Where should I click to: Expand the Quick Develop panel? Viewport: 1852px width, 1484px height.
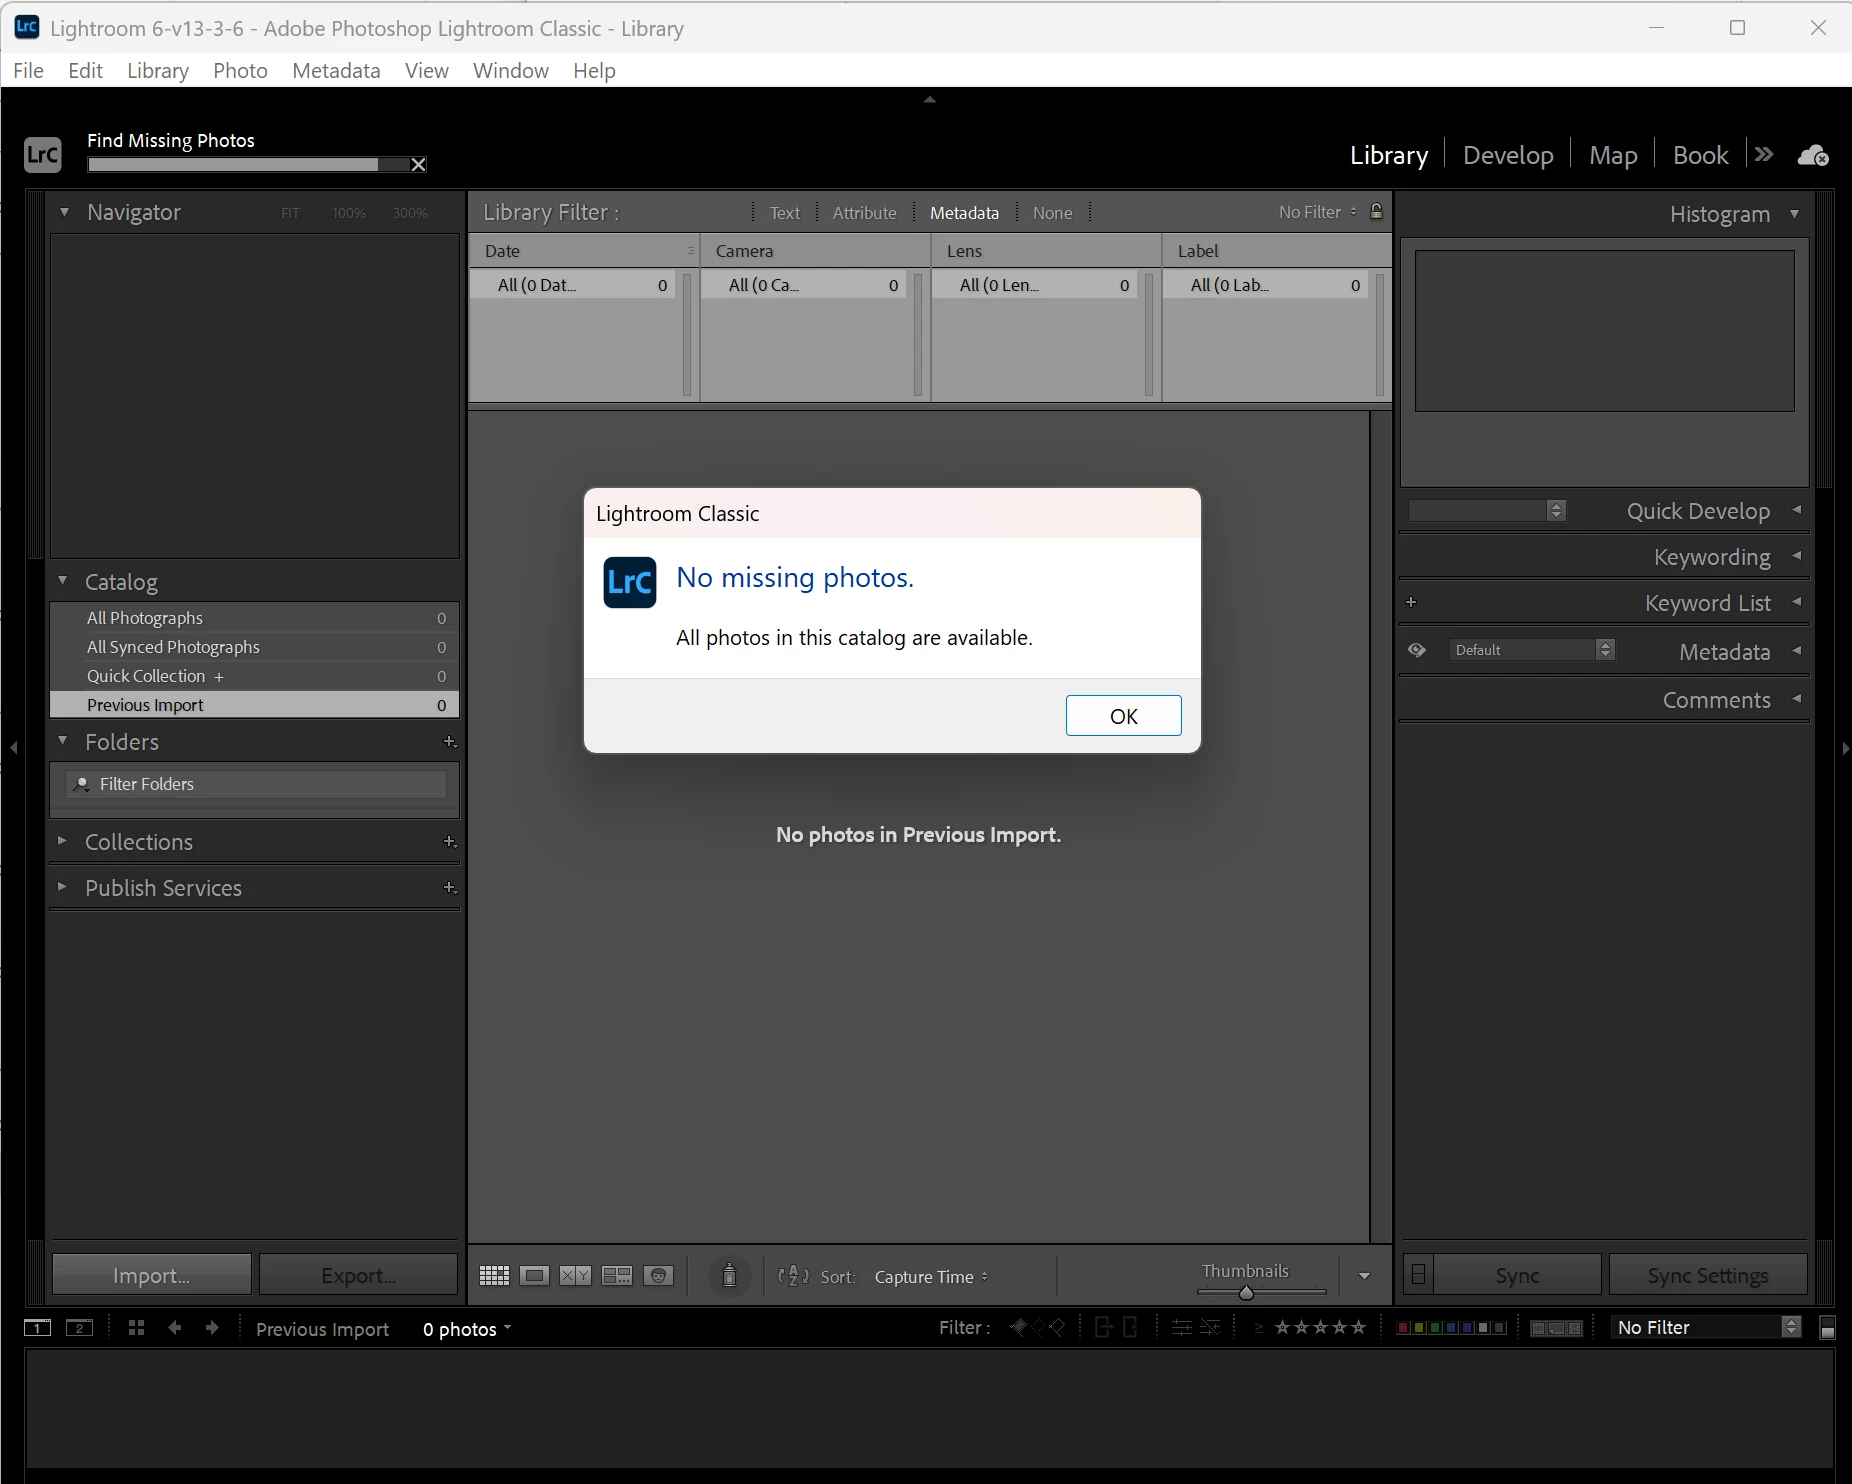click(x=1797, y=510)
